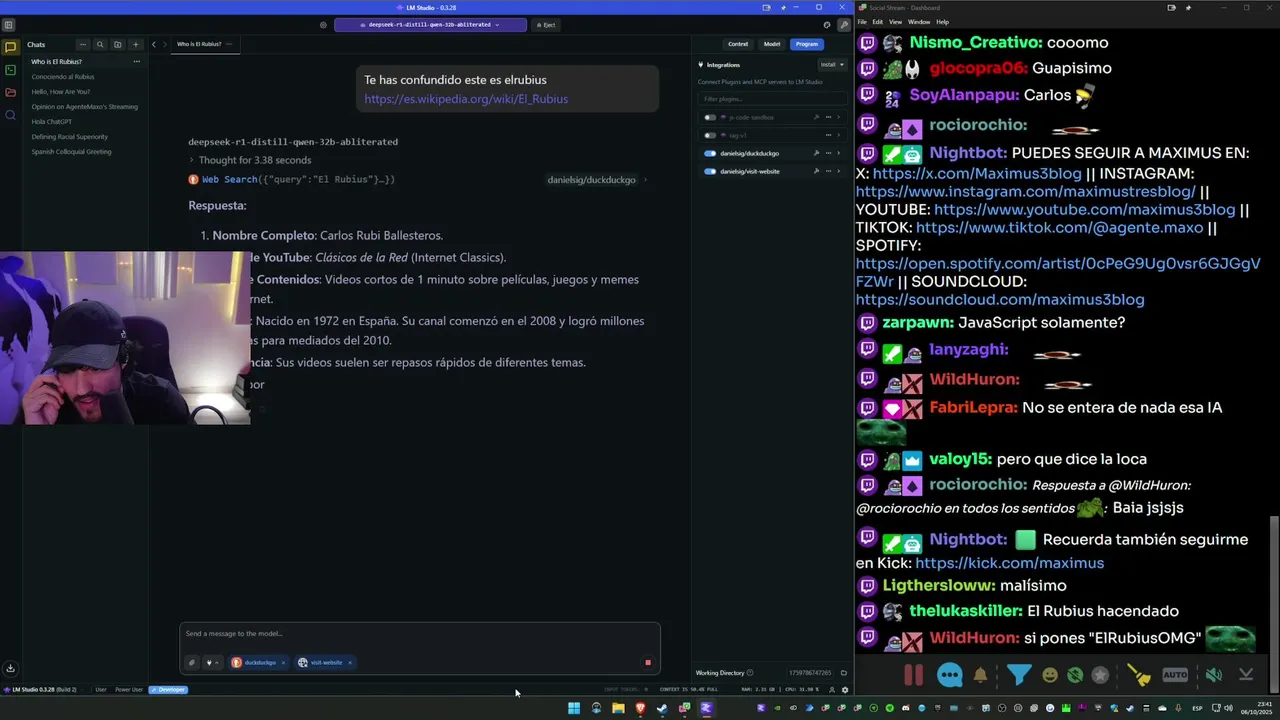Click the notification bell icon in Social Stream
The height and width of the screenshot is (720, 1280).
[x=981, y=675]
